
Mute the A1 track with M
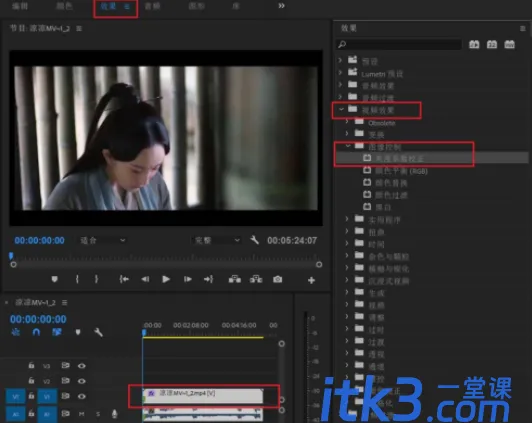pos(81,414)
